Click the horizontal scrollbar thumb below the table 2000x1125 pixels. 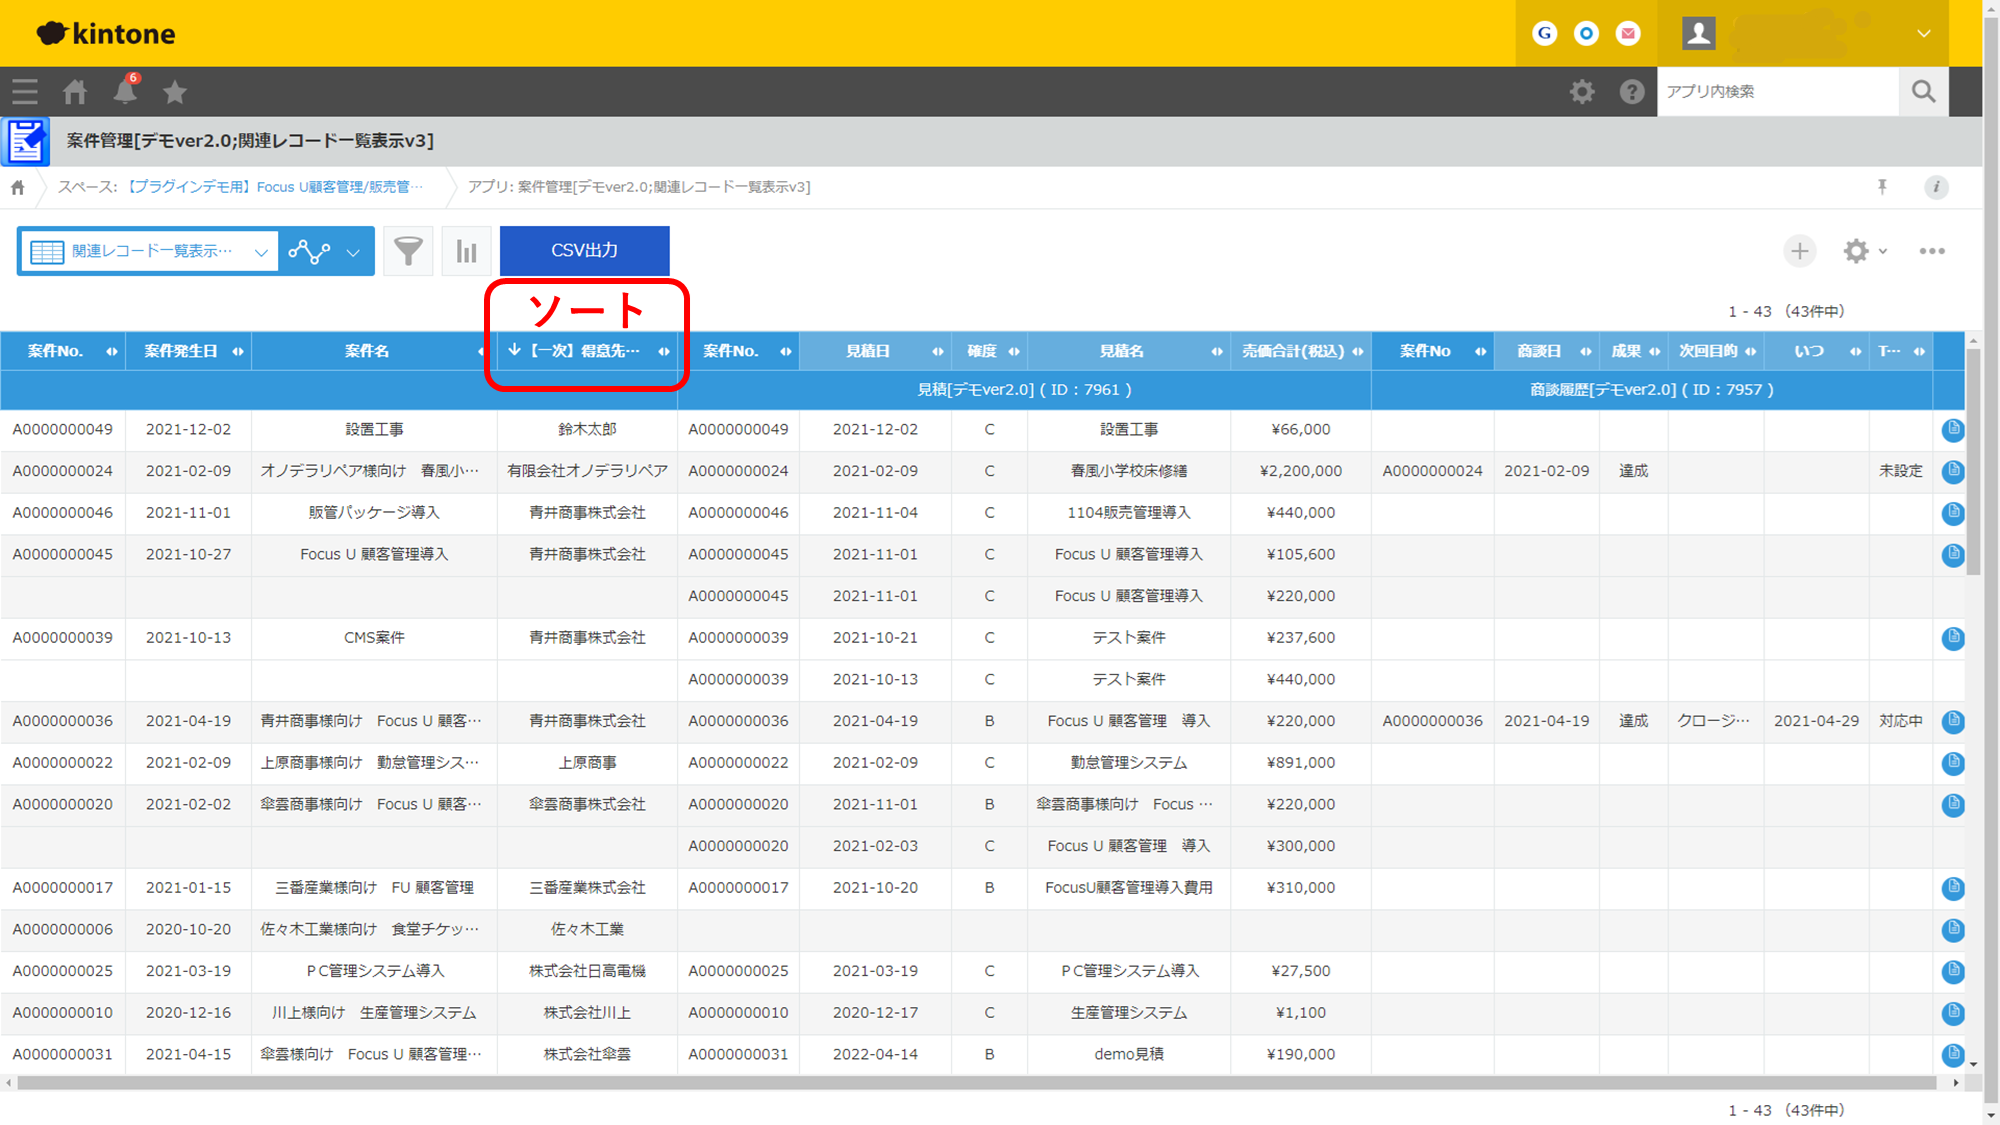[x=976, y=1083]
